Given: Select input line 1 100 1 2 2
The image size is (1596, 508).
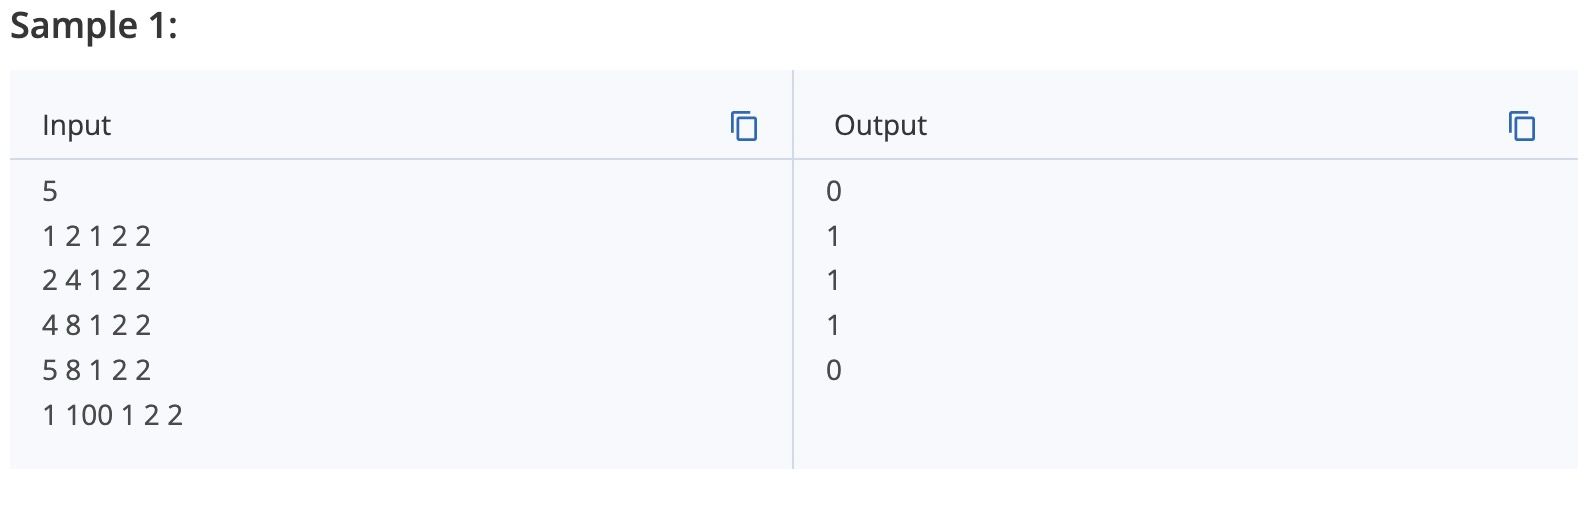Looking at the screenshot, I should (x=113, y=415).
